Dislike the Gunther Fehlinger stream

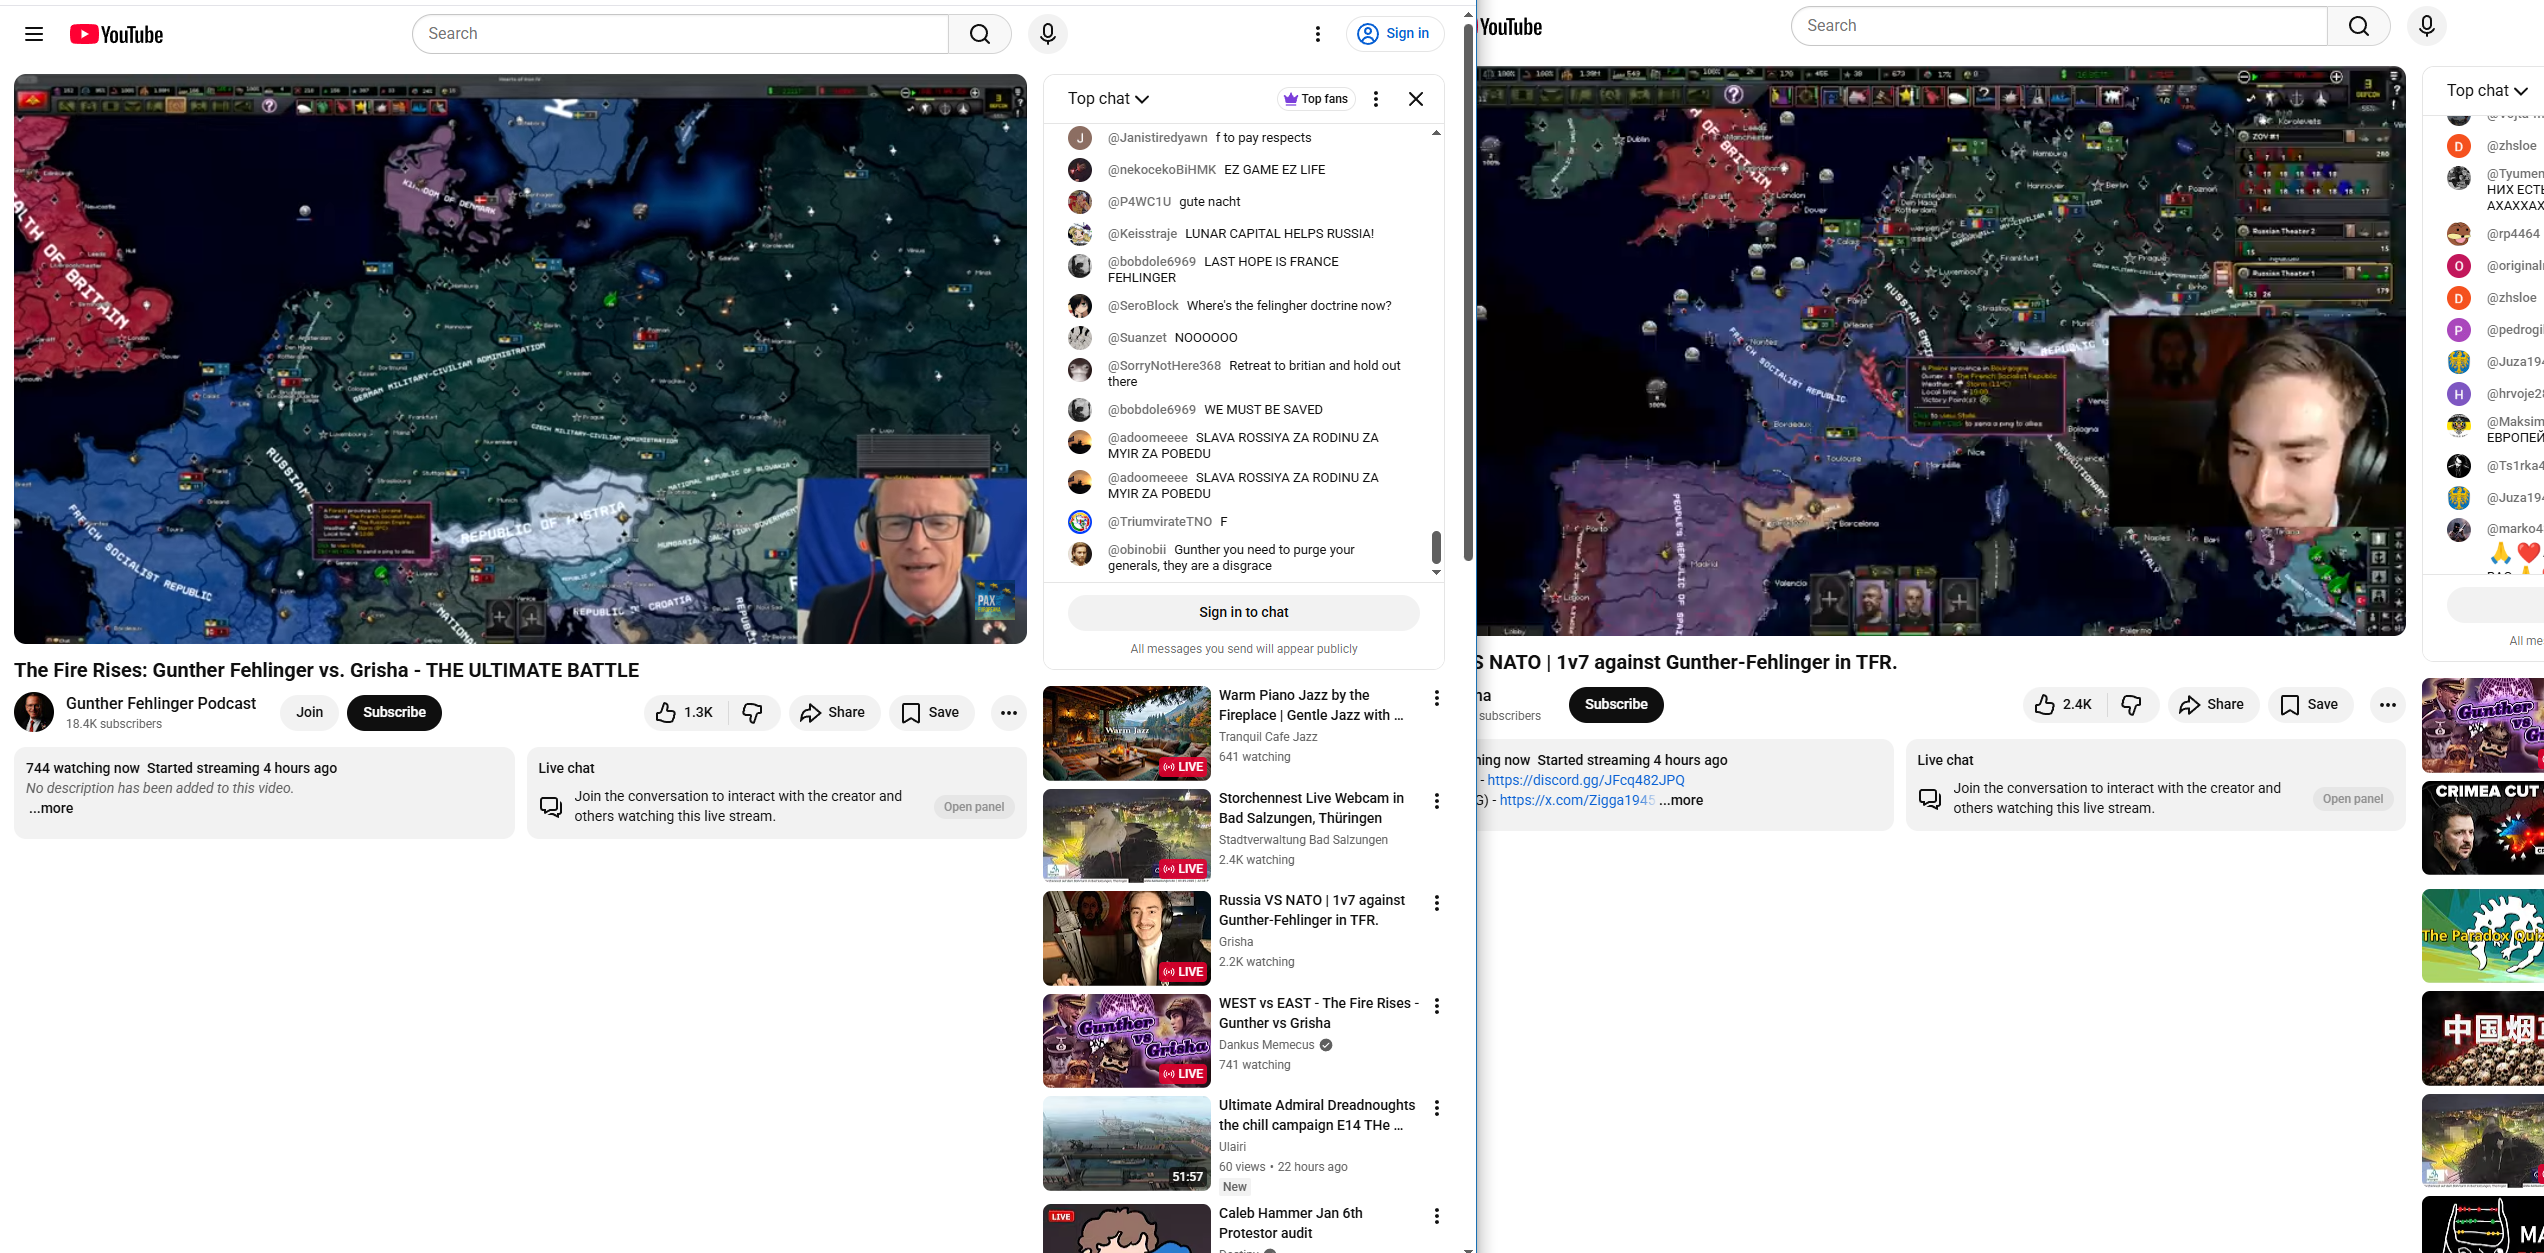point(753,712)
